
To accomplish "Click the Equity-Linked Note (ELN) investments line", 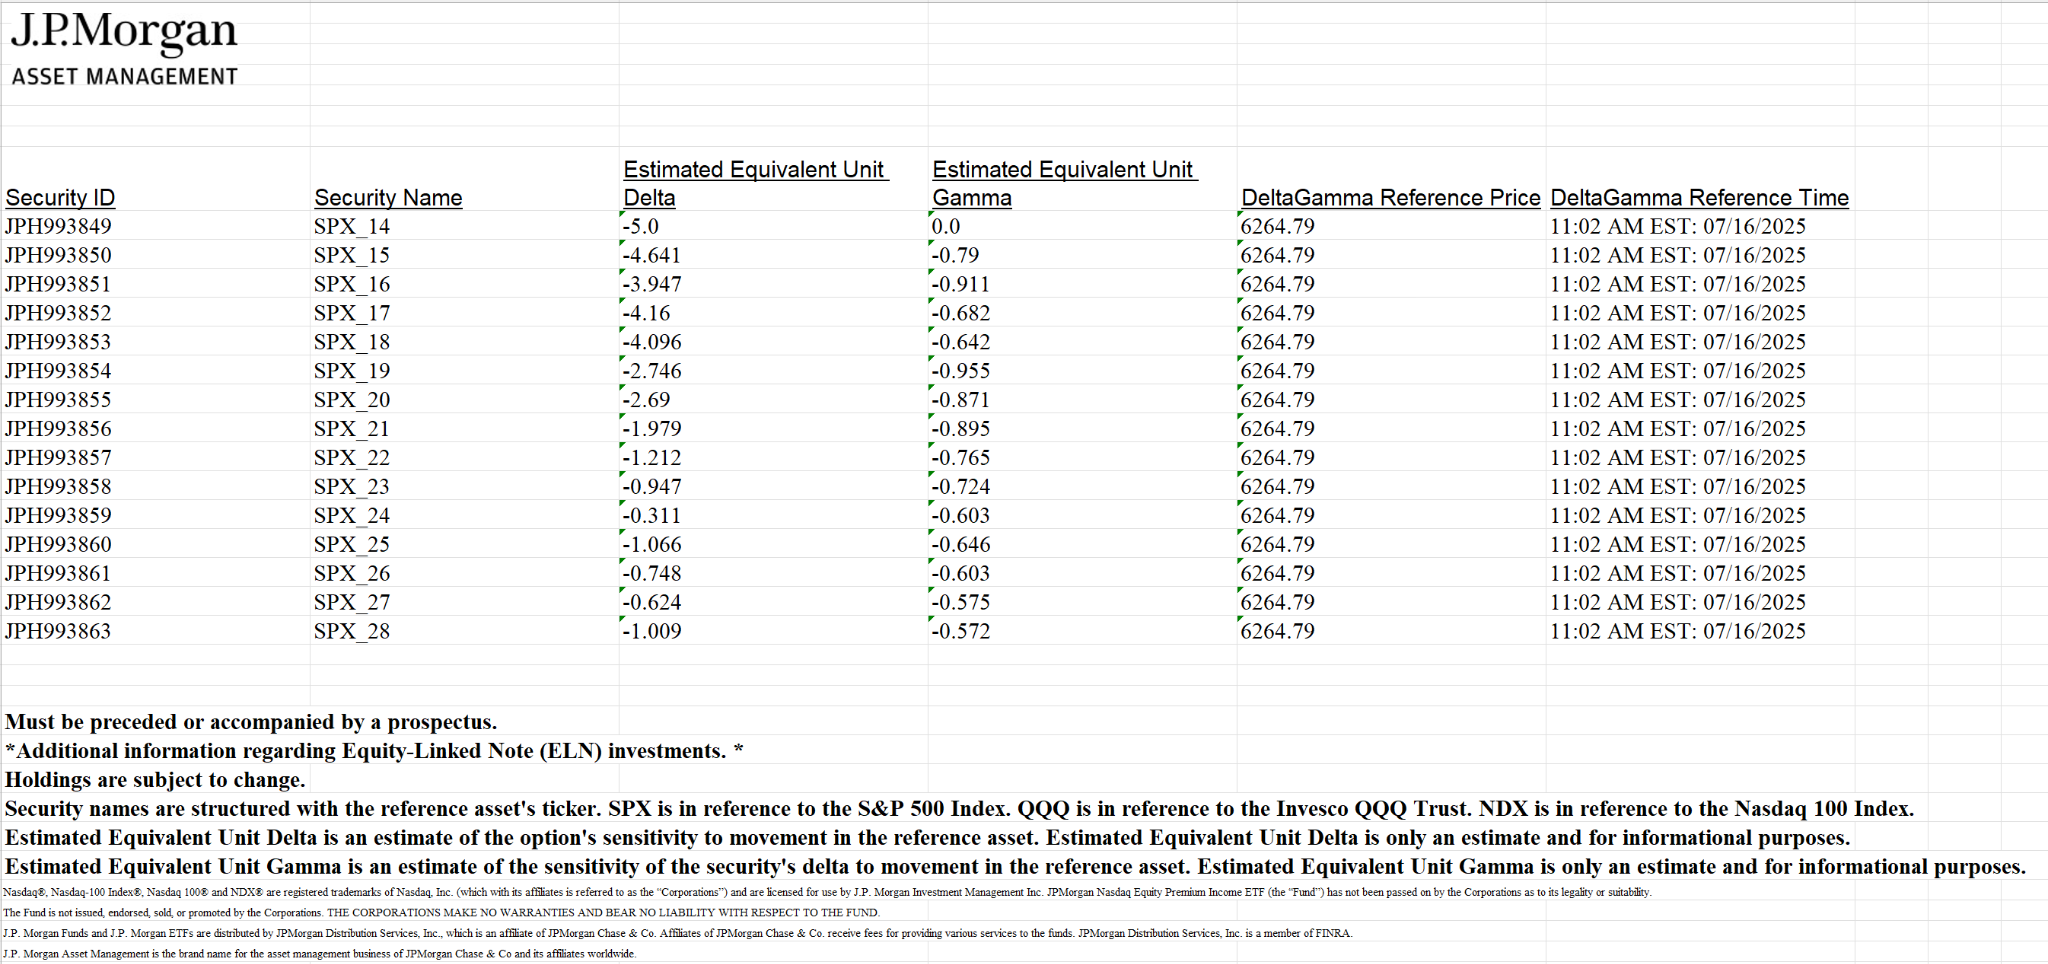I will (x=374, y=752).
